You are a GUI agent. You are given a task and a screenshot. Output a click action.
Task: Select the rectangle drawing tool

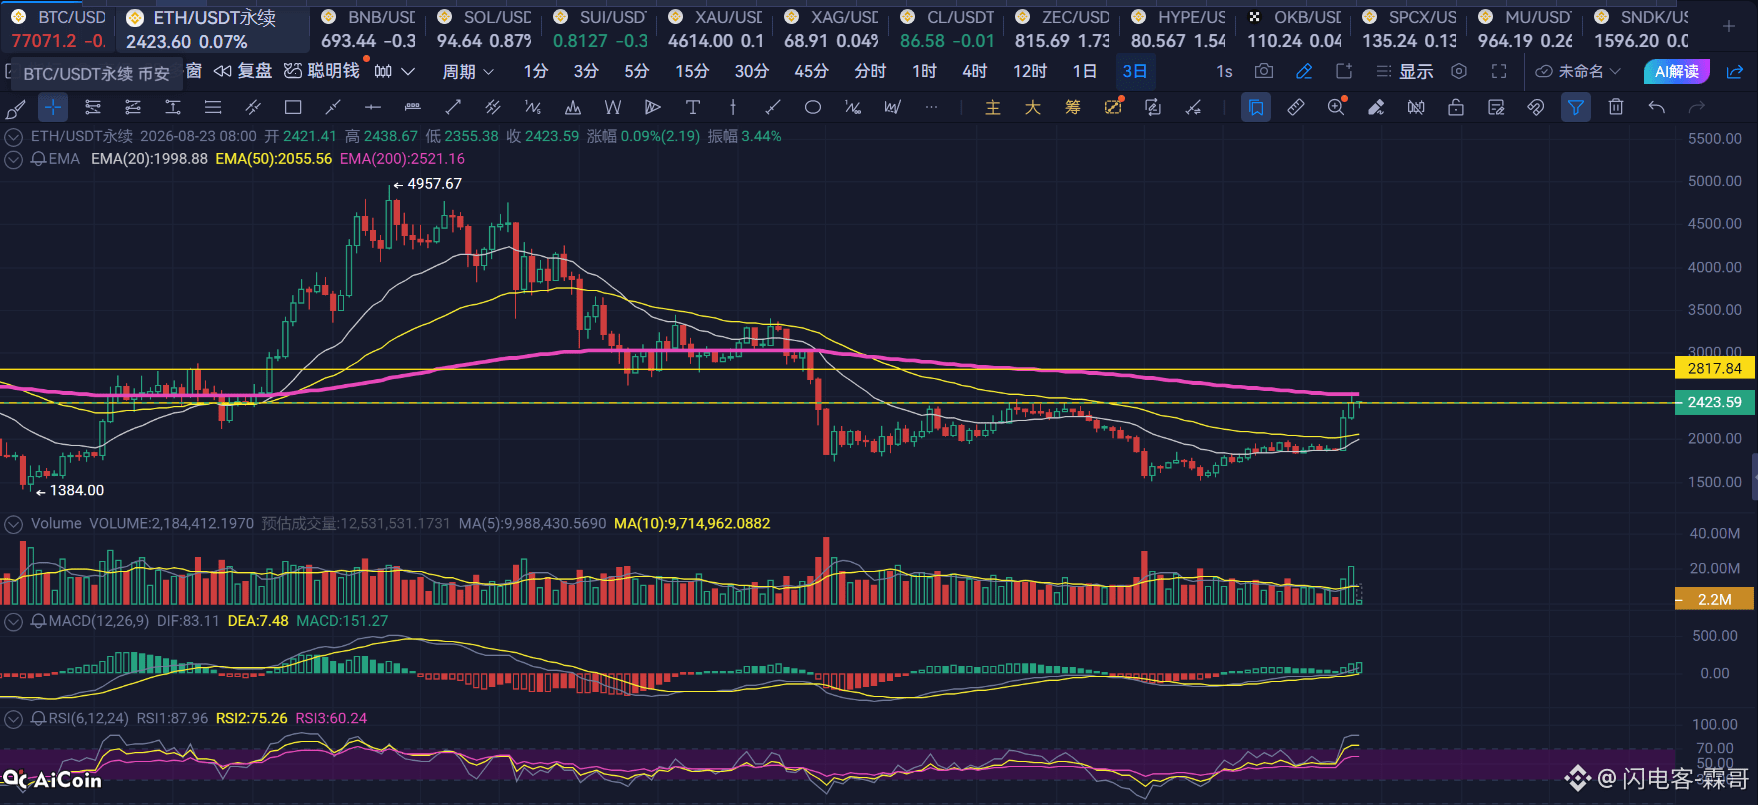(293, 107)
